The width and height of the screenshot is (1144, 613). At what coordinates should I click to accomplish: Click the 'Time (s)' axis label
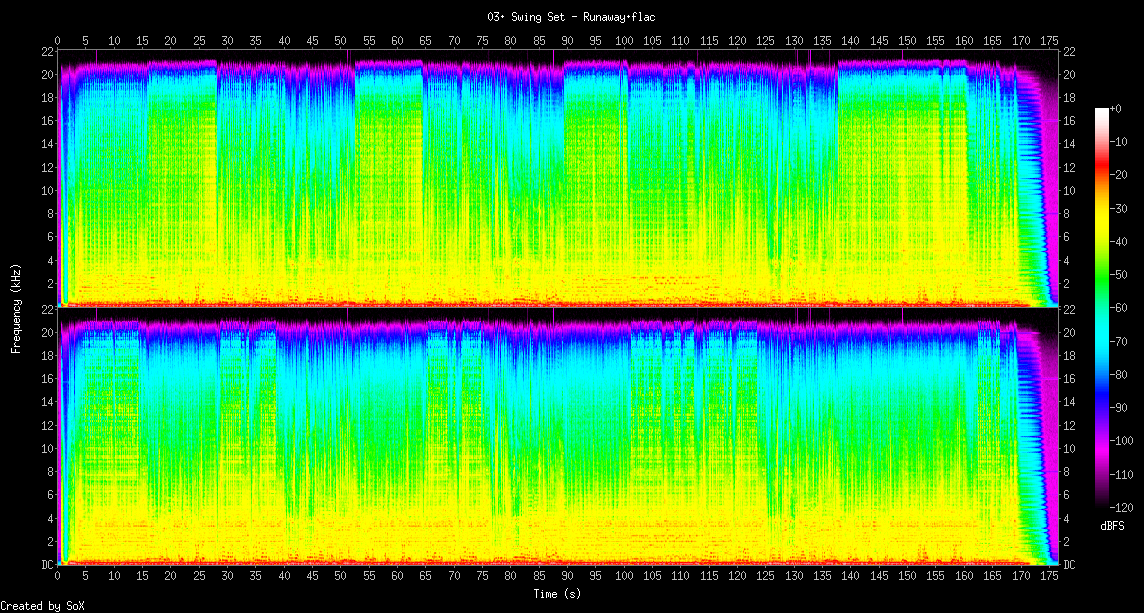[x=557, y=594]
